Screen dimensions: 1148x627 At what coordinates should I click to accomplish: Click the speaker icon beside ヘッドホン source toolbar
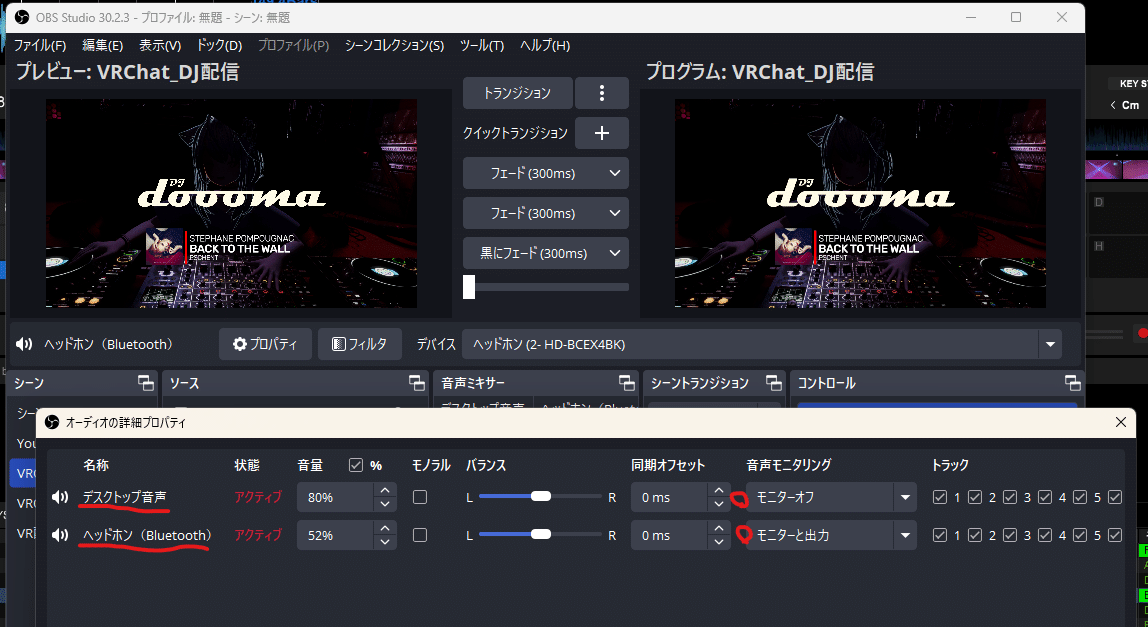point(24,344)
